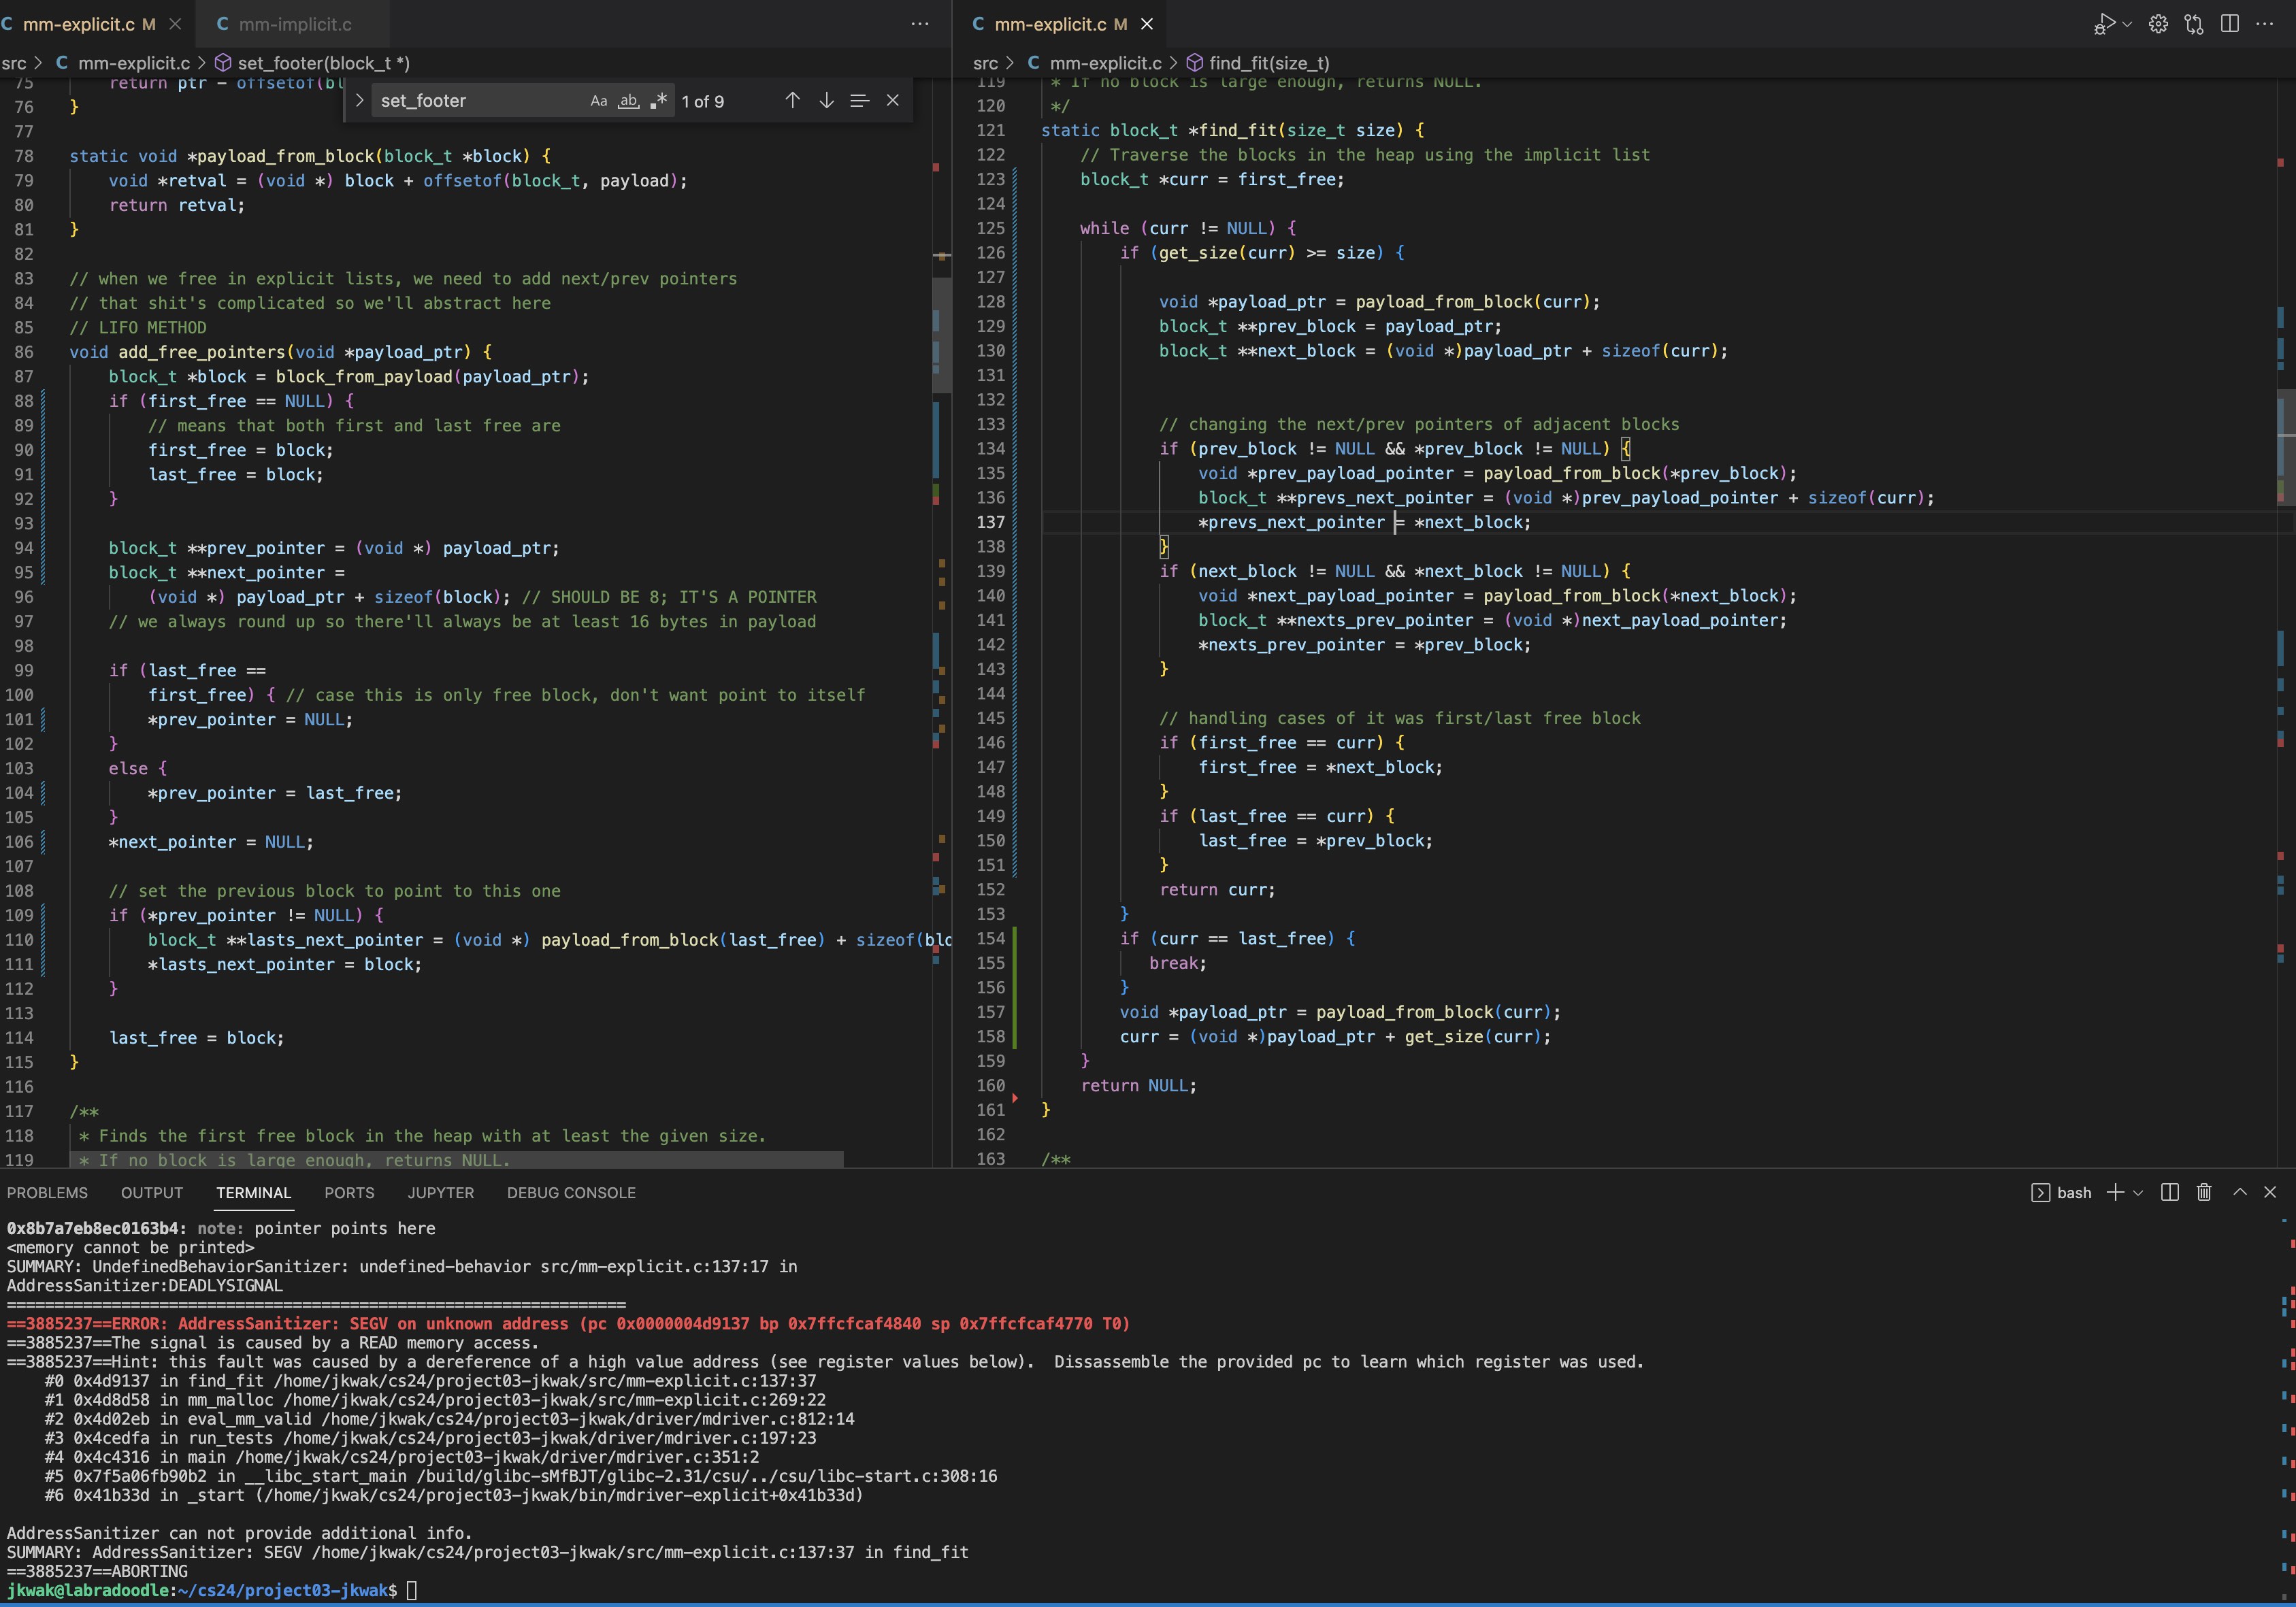Click the left editor minimap scrollbar slider
Viewport: 2296px width, 1607px height.
[x=941, y=335]
